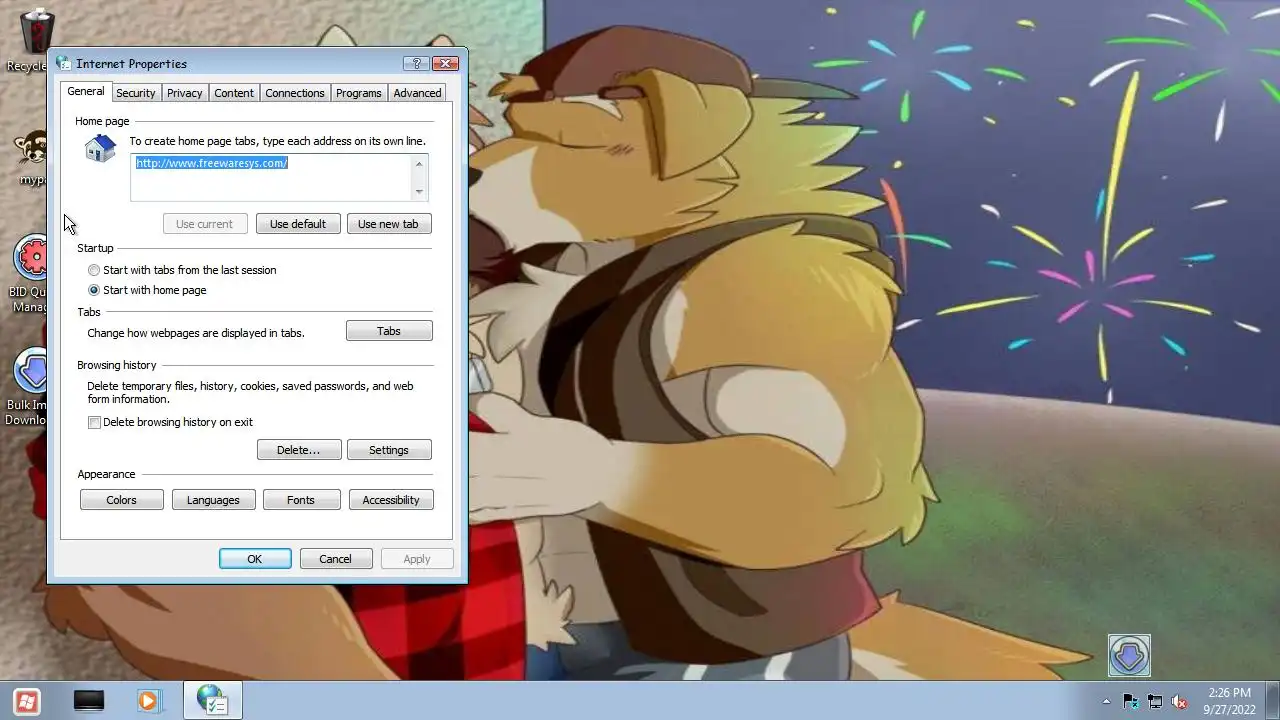The width and height of the screenshot is (1280, 720).
Task: Click the Internet Properties taskbar icon
Action: (213, 701)
